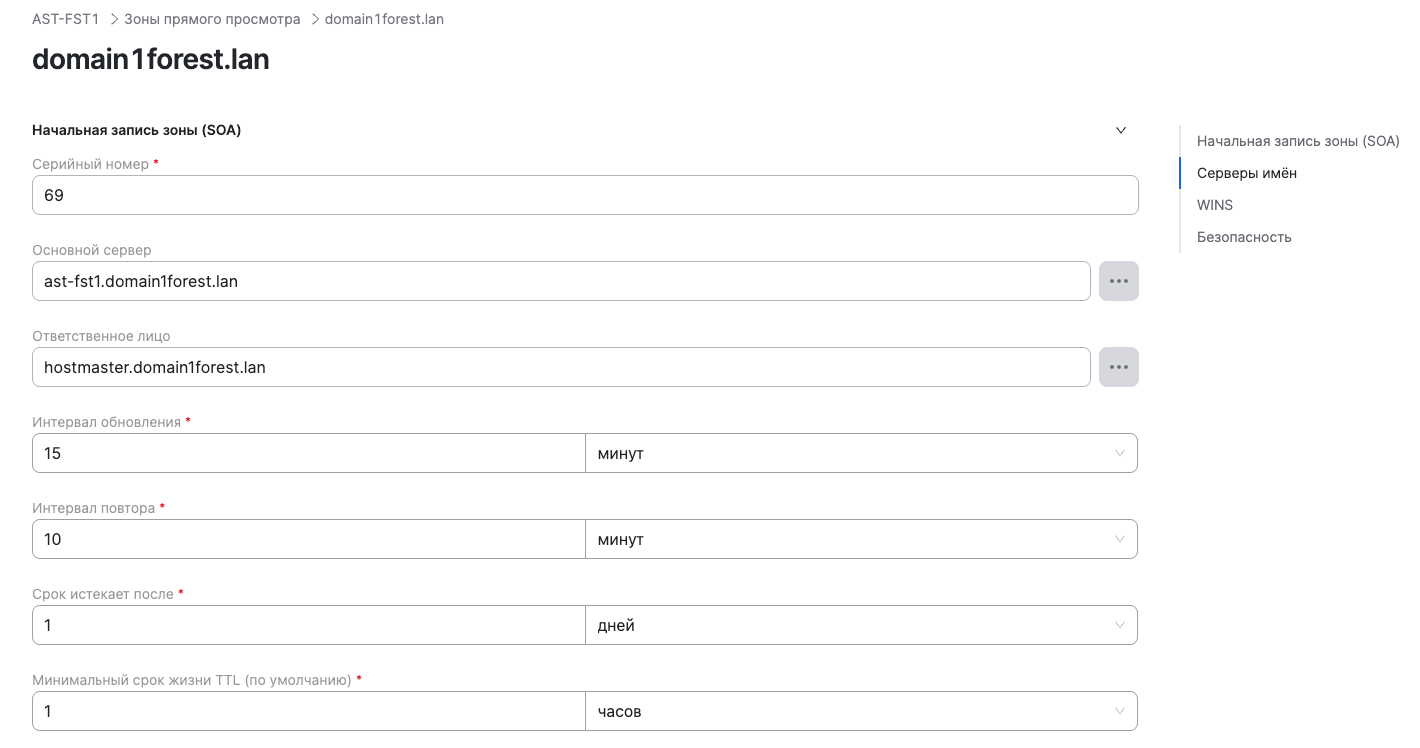Viewport: 1420px width, 748px height.
Task: Click the domain1forest.lan breadcrumb item
Action: 383,18
